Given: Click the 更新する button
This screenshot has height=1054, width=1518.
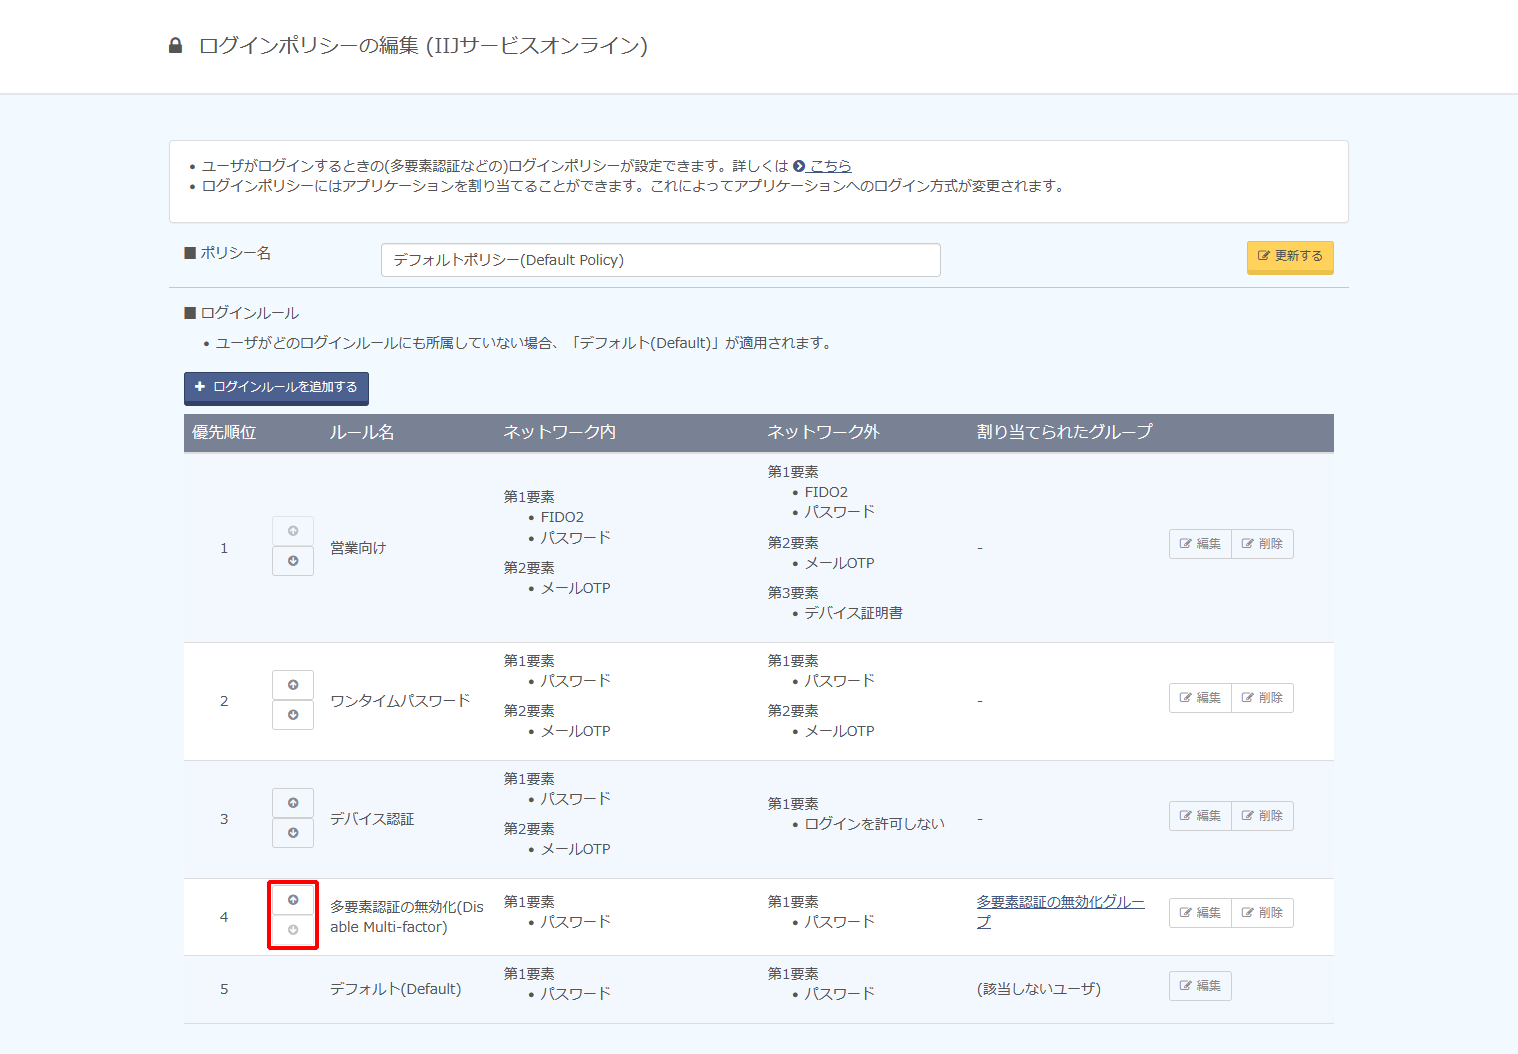Looking at the screenshot, I should point(1290,257).
